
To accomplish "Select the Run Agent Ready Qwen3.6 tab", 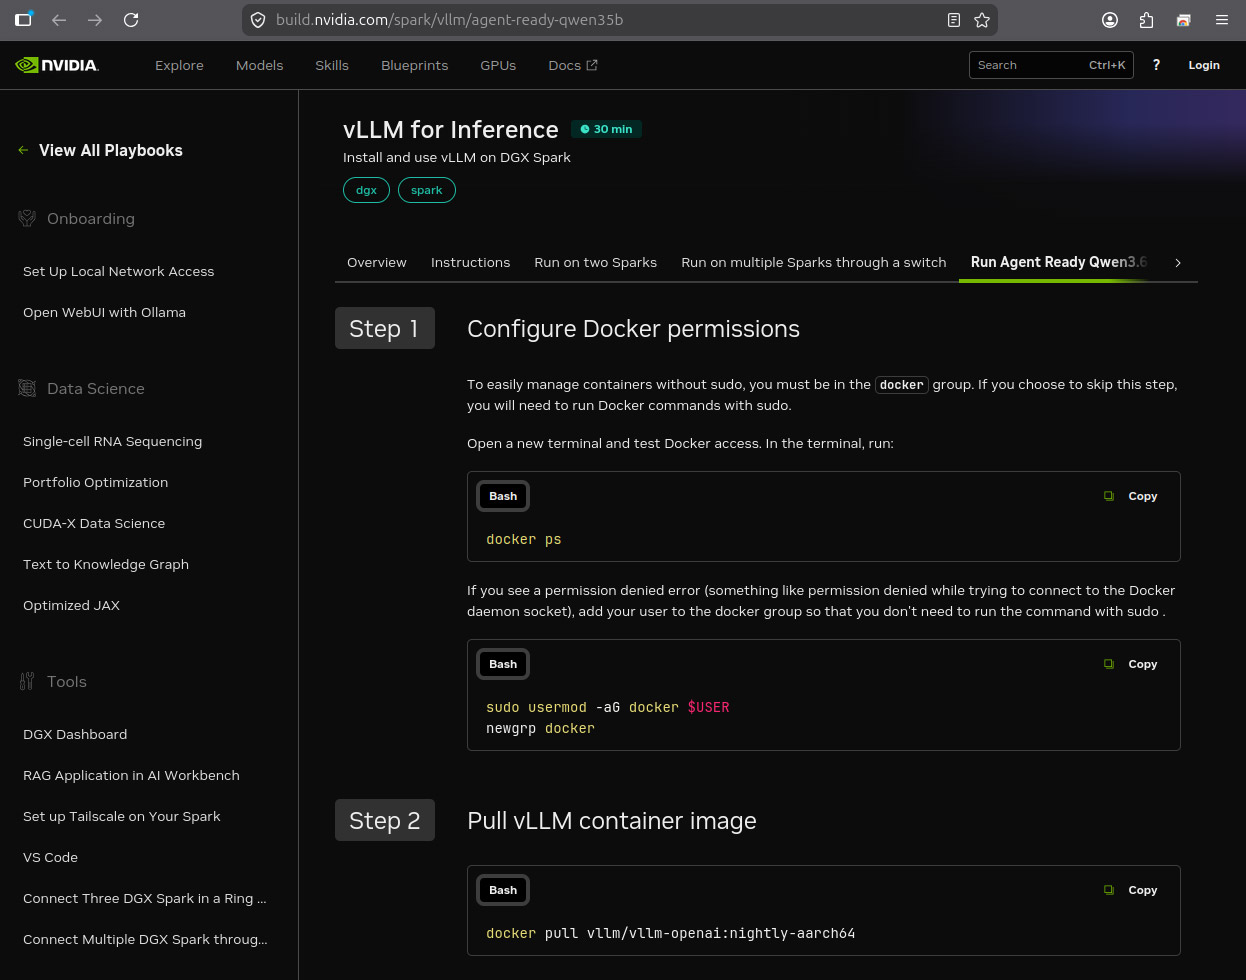I will click(1059, 262).
